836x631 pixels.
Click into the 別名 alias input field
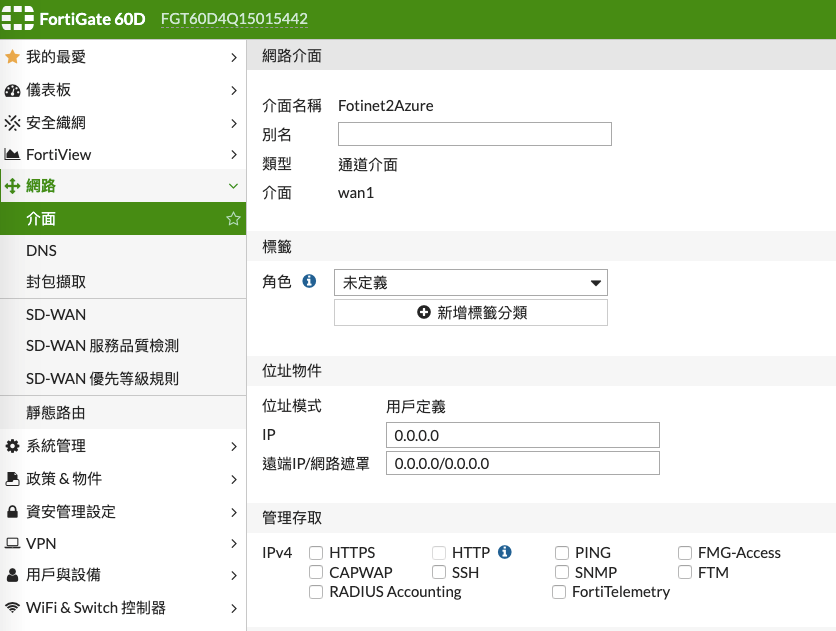tap(475, 134)
